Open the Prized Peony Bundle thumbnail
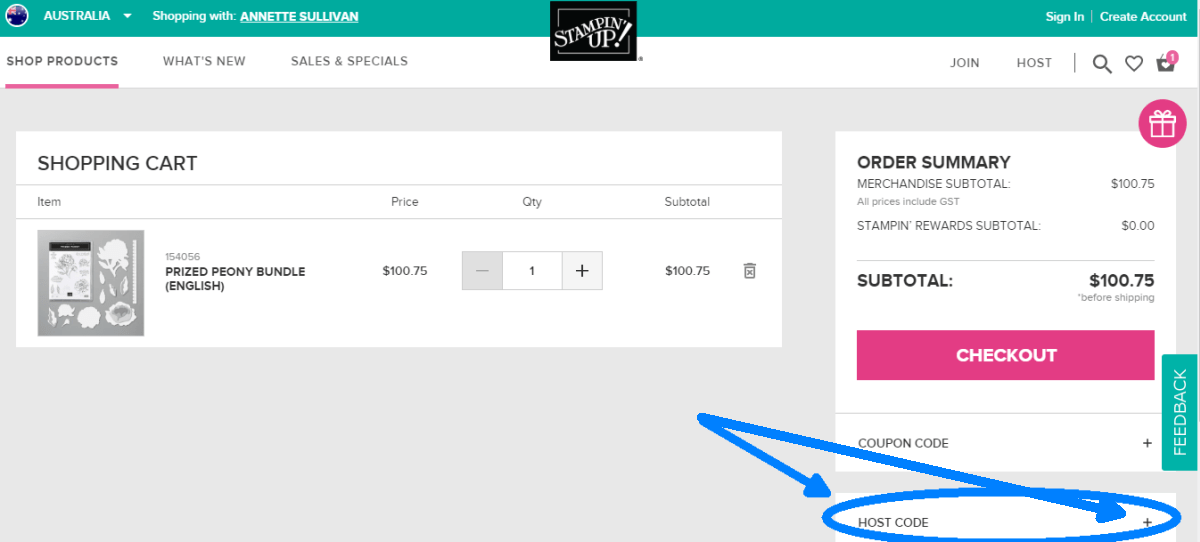Viewport: 1200px width, 542px height. pyautogui.click(x=91, y=283)
